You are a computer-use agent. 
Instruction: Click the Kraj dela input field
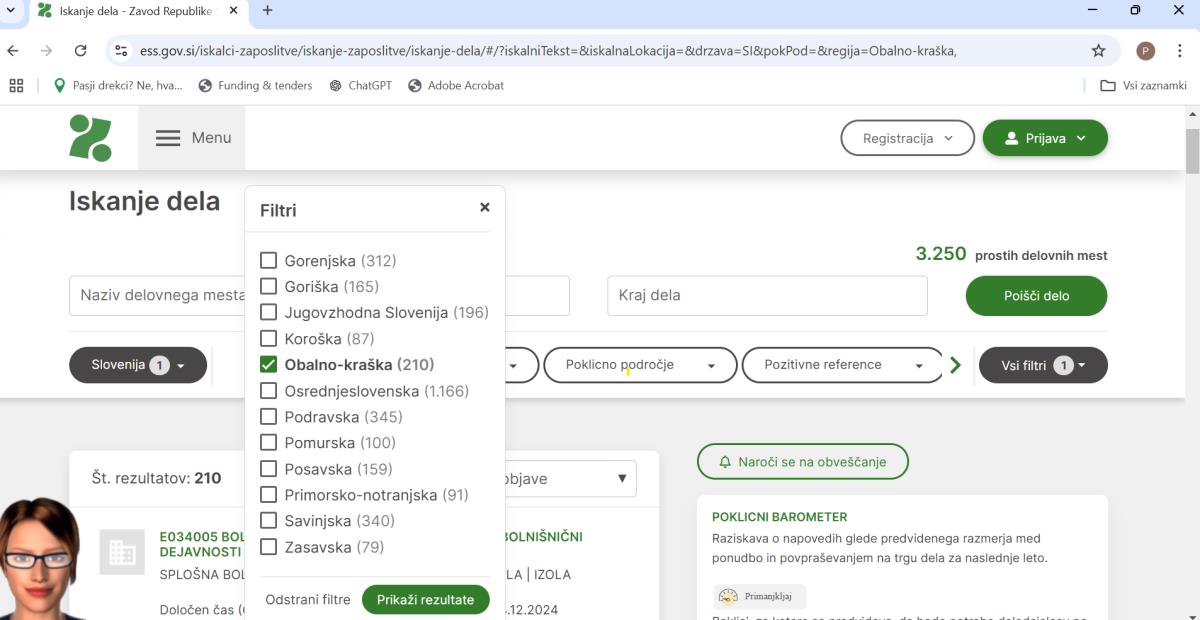pos(767,296)
